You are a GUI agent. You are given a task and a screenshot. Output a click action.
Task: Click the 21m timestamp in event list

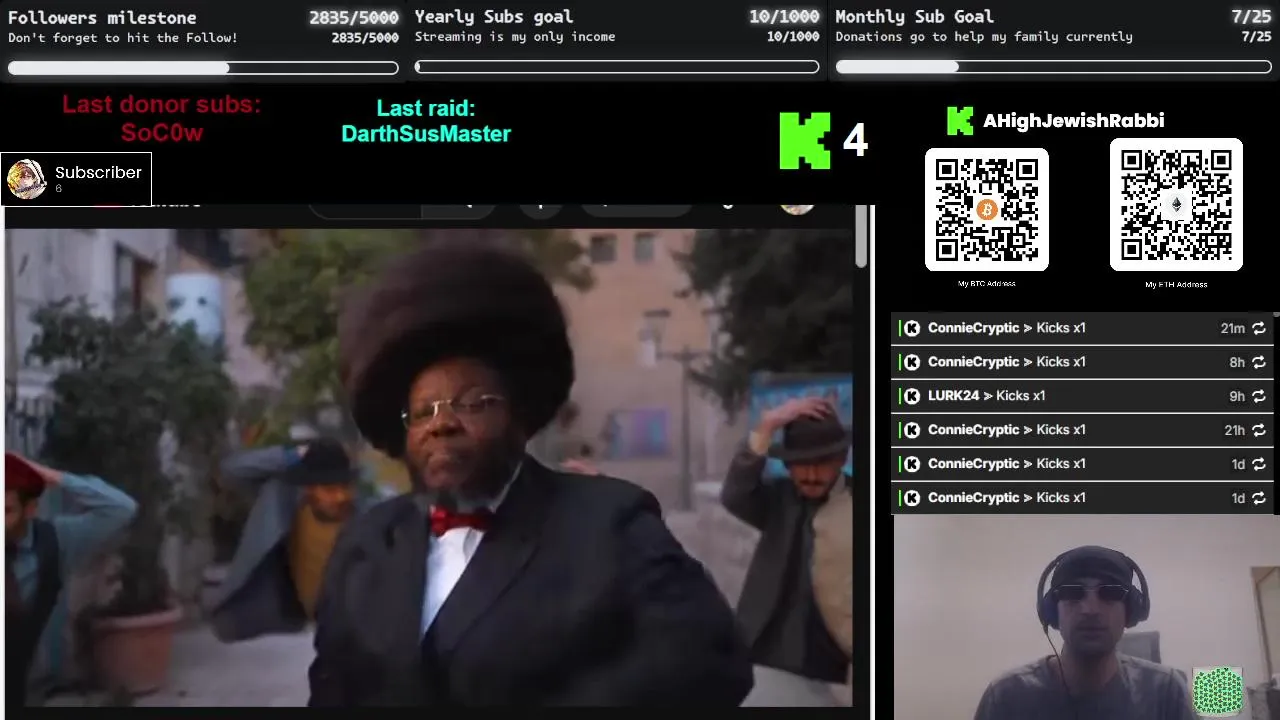[1232, 328]
